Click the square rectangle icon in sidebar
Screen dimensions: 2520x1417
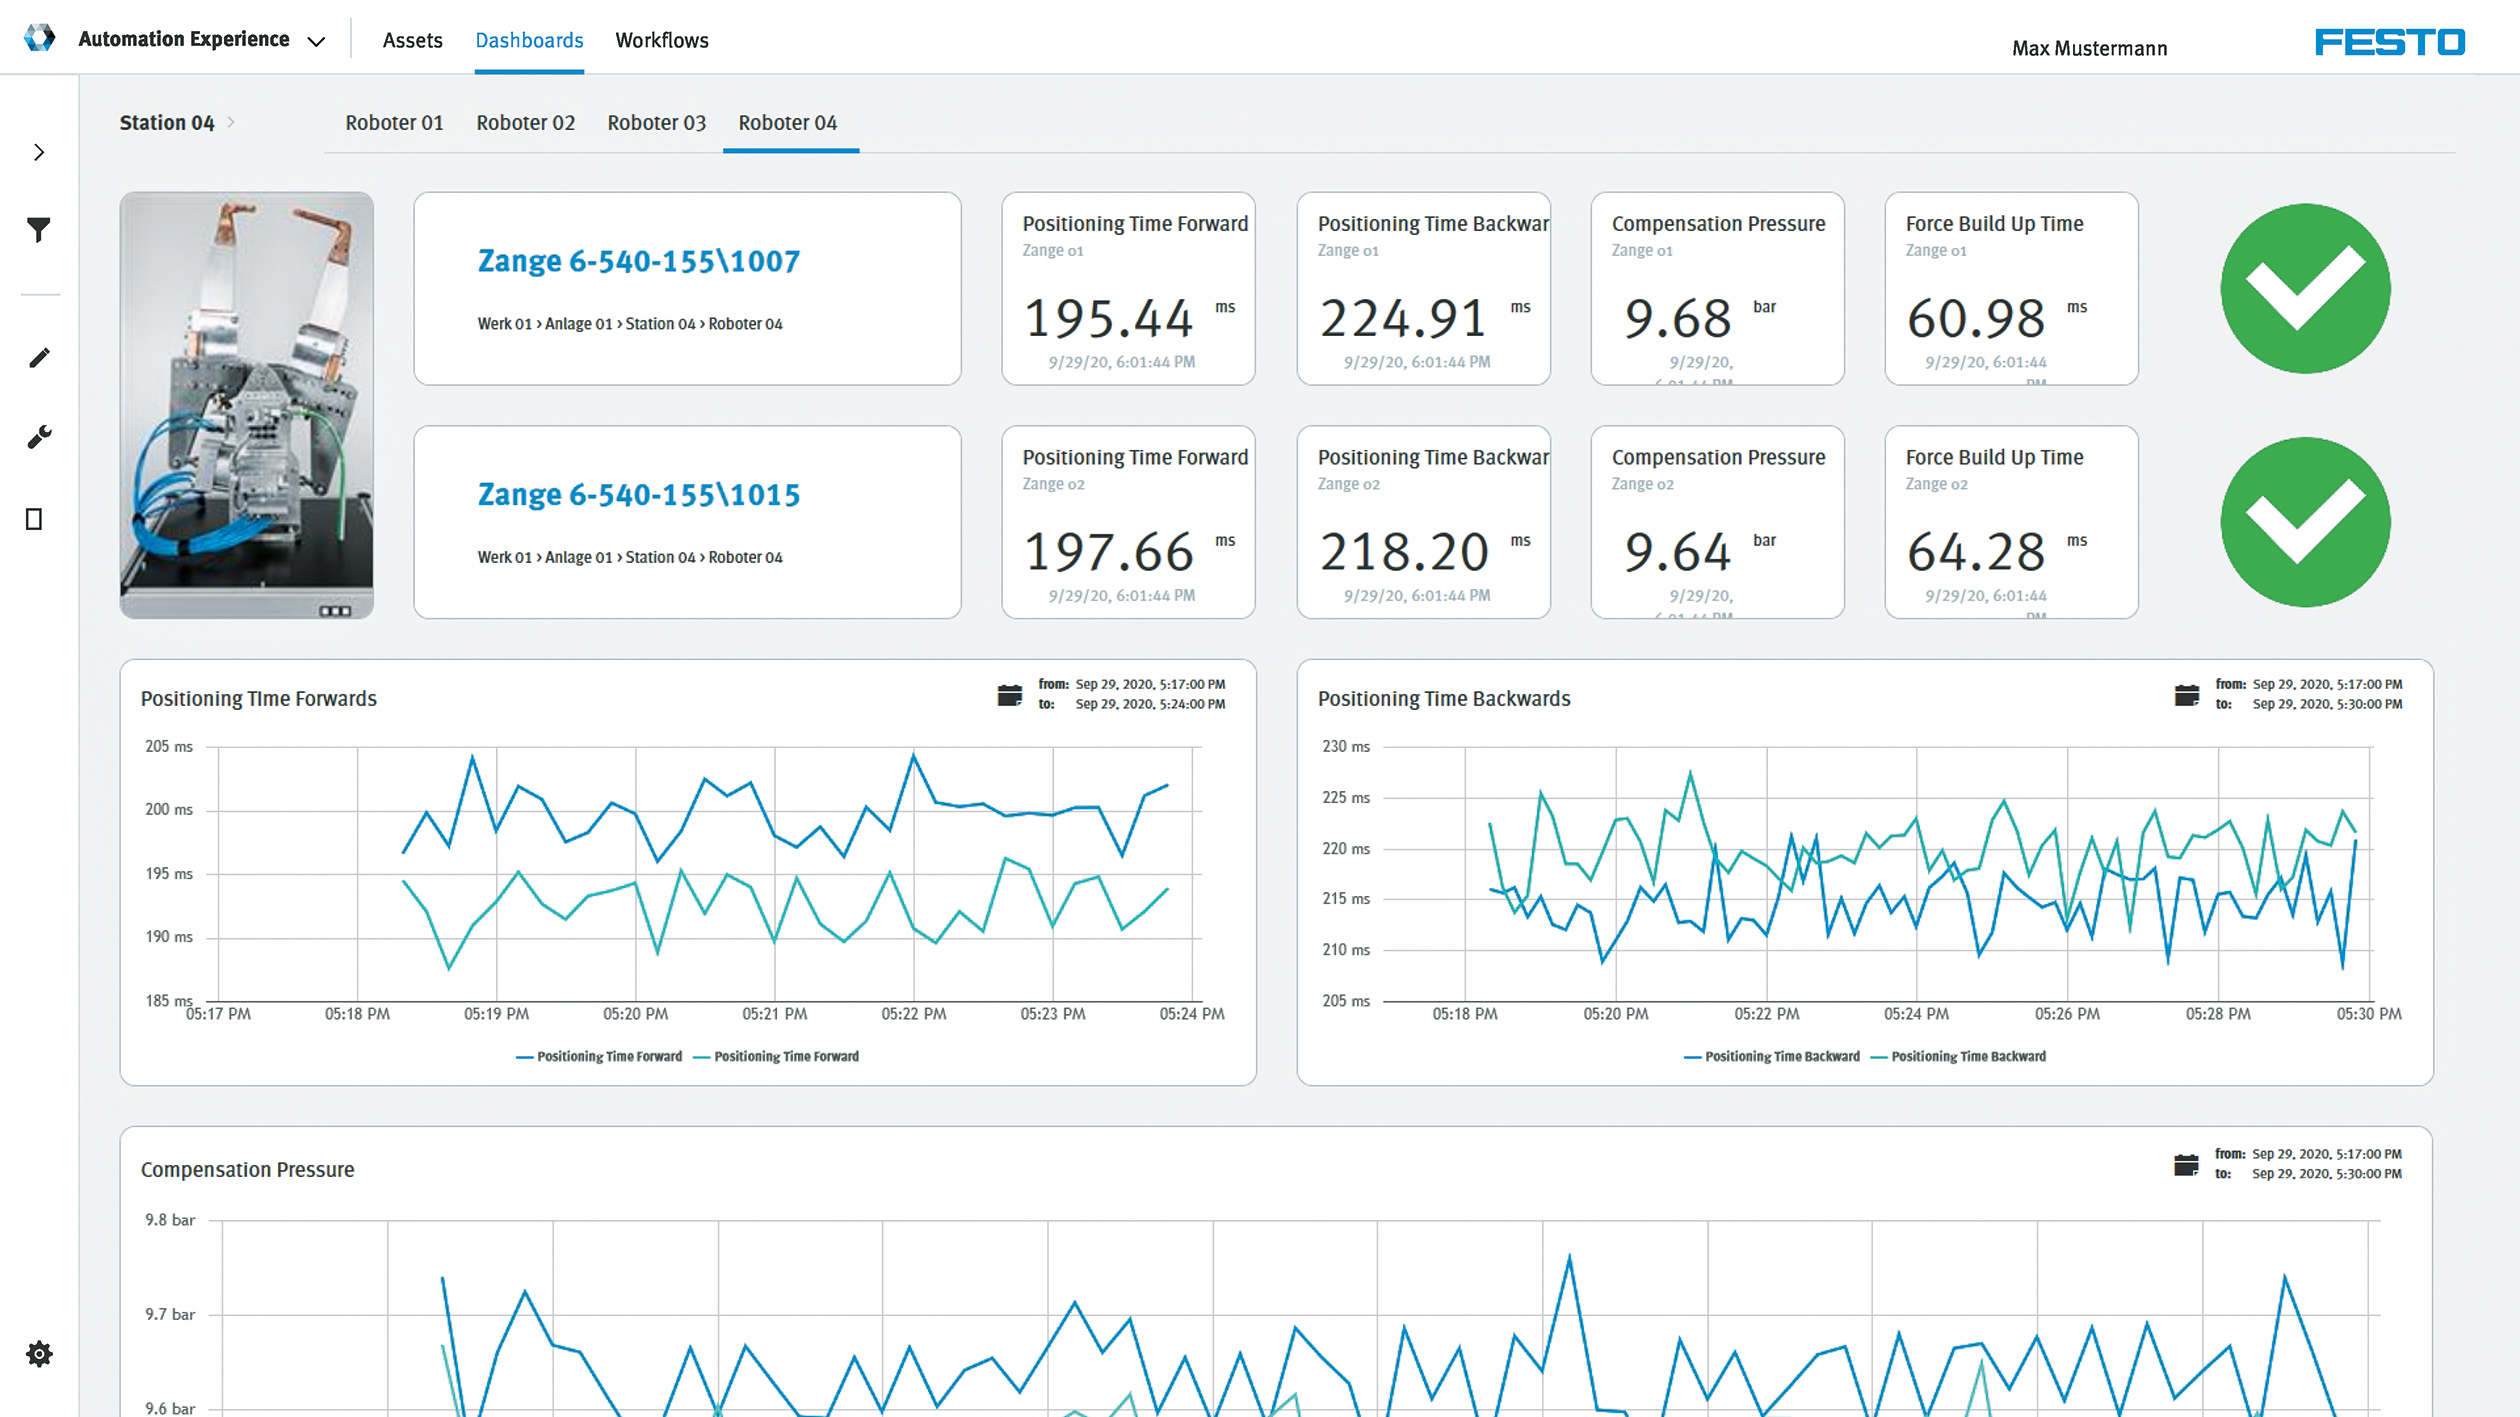coord(34,519)
